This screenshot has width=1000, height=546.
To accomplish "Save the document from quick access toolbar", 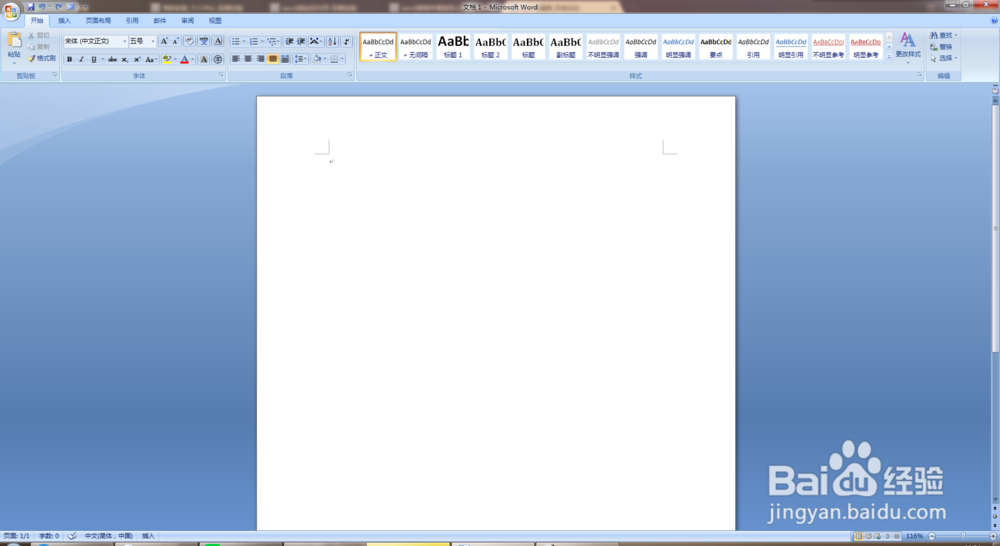I will tap(31, 7).
